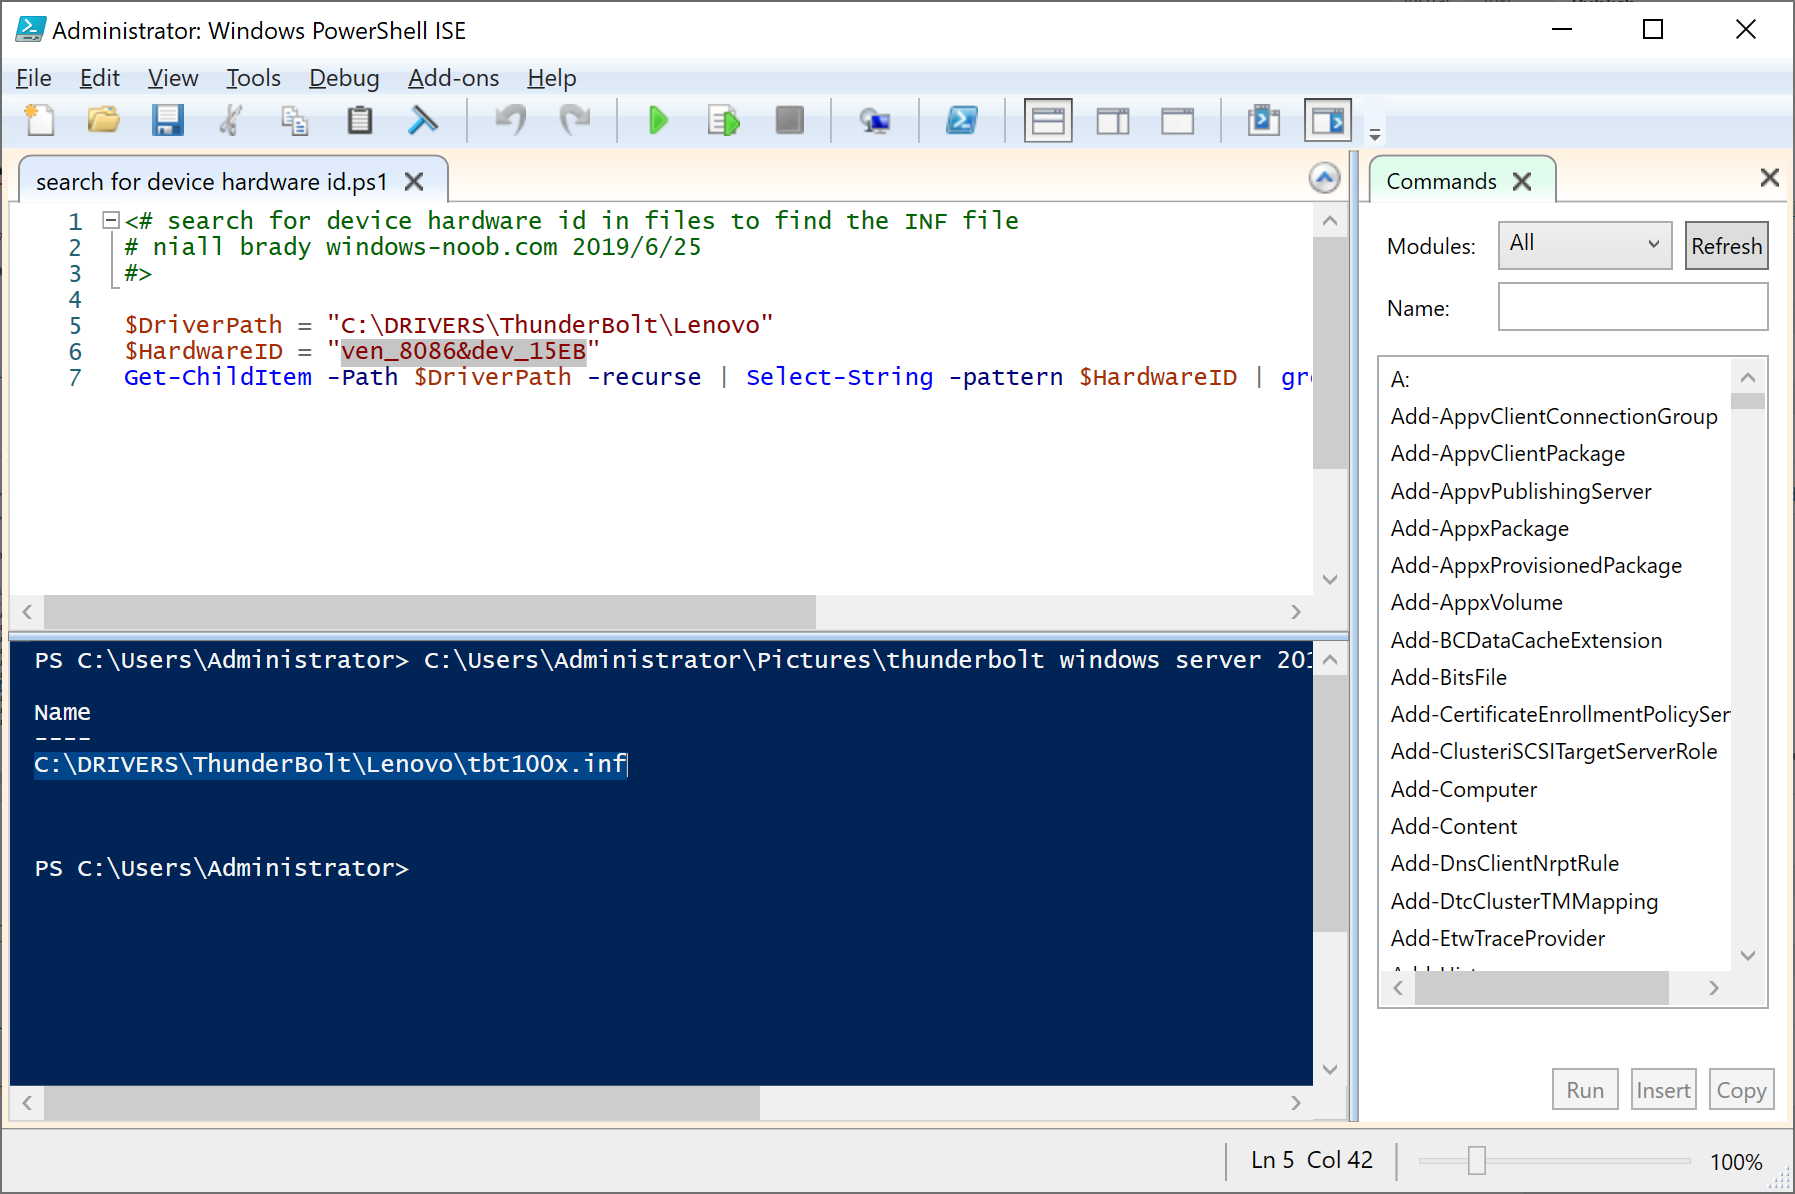Click the tbt100x.inf result path in console

tap(331, 765)
